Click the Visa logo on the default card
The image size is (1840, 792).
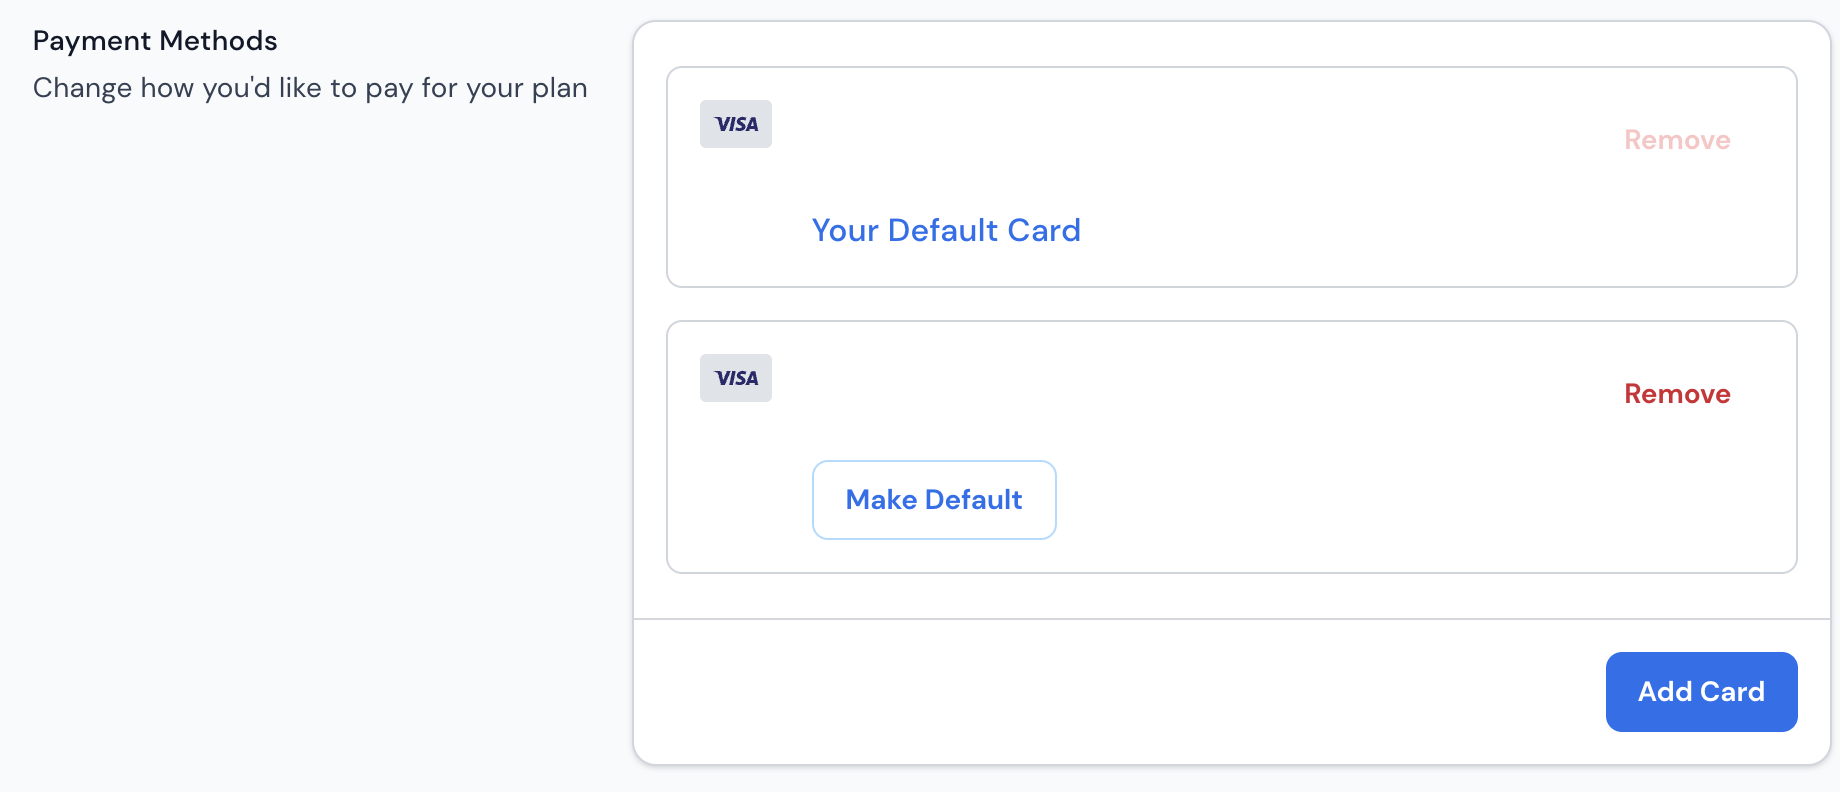[x=736, y=124]
